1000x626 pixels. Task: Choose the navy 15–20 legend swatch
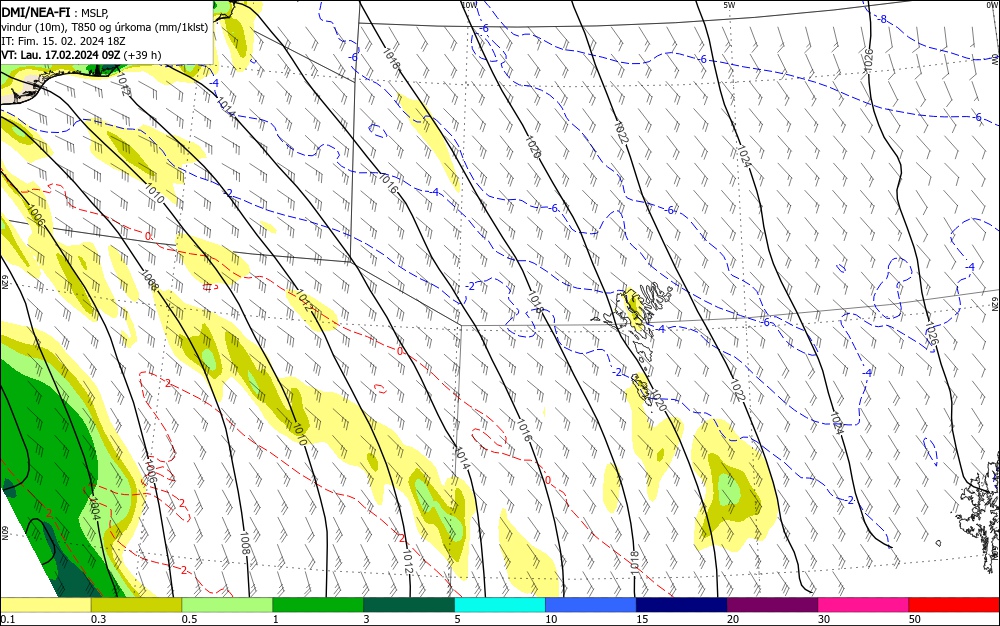click(x=681, y=605)
